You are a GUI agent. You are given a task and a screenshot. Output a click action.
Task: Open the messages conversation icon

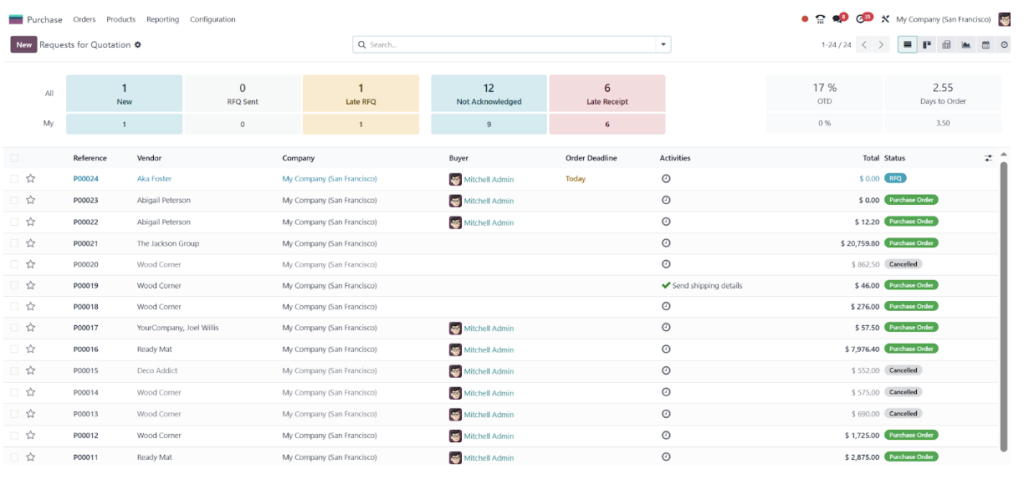(x=839, y=19)
